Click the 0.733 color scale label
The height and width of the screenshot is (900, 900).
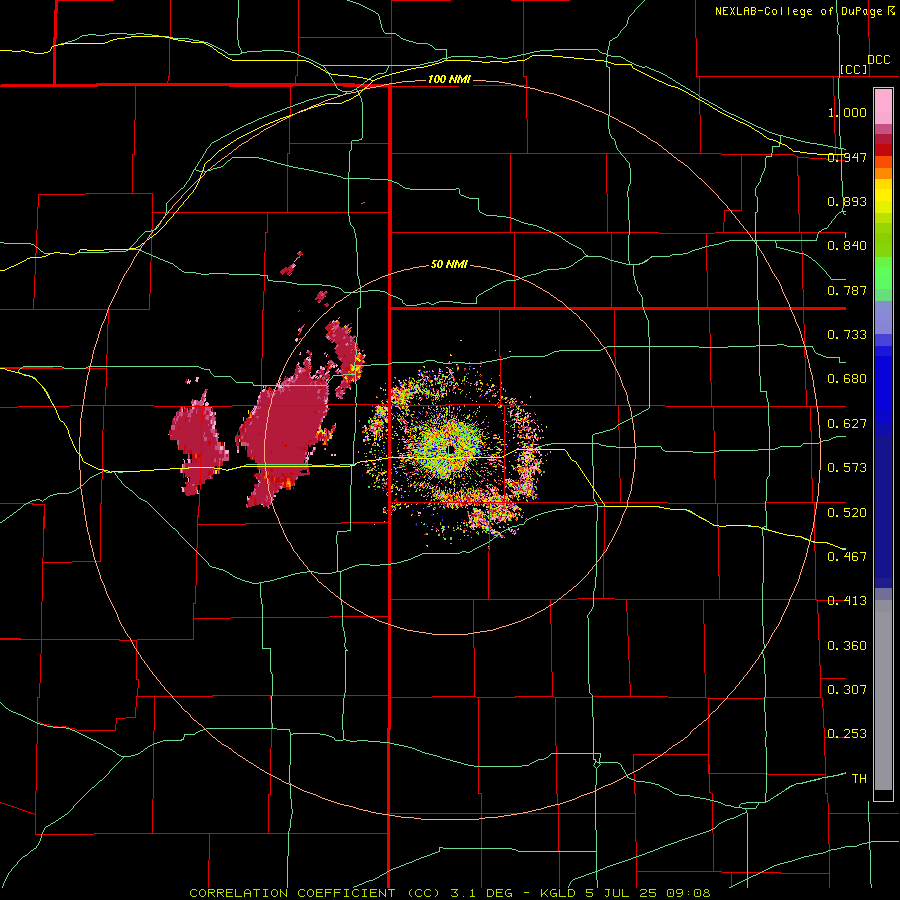(x=847, y=335)
